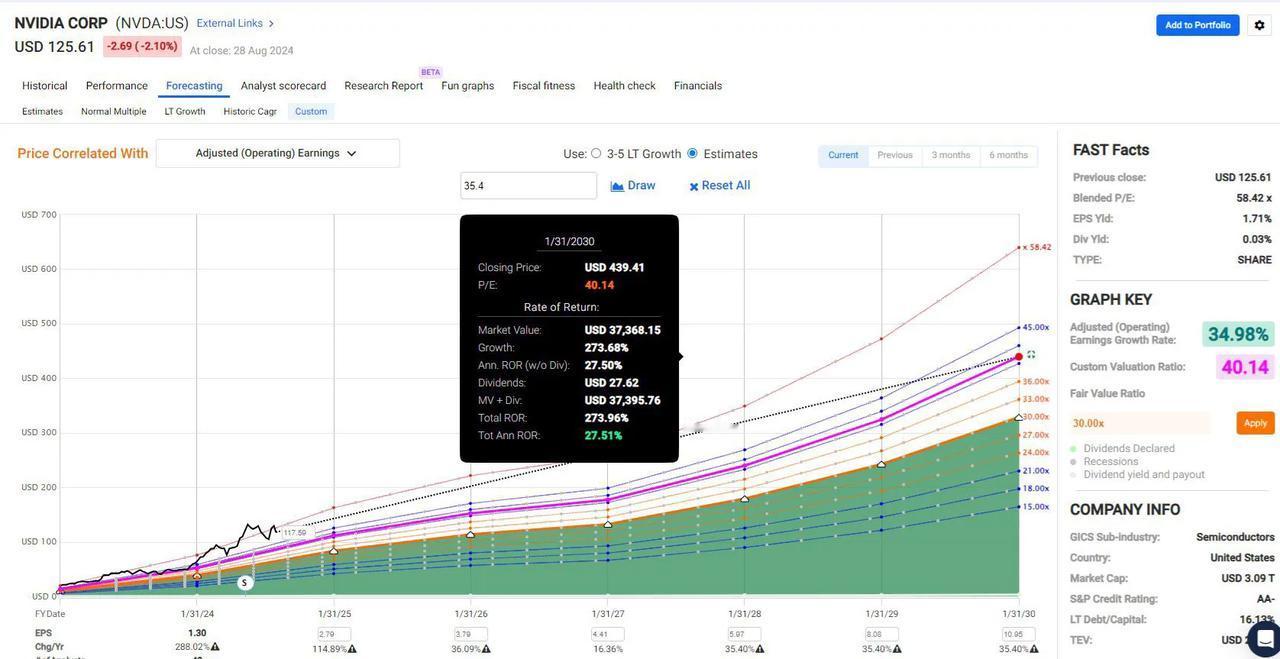Click the NVIDIA CORP title
The width and height of the screenshot is (1280, 659).
(x=61, y=23)
